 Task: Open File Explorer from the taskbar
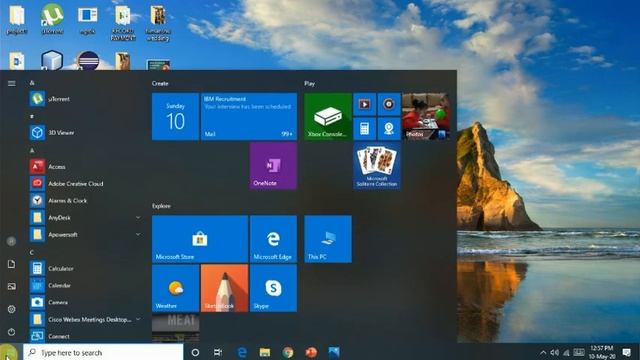(x=265, y=352)
